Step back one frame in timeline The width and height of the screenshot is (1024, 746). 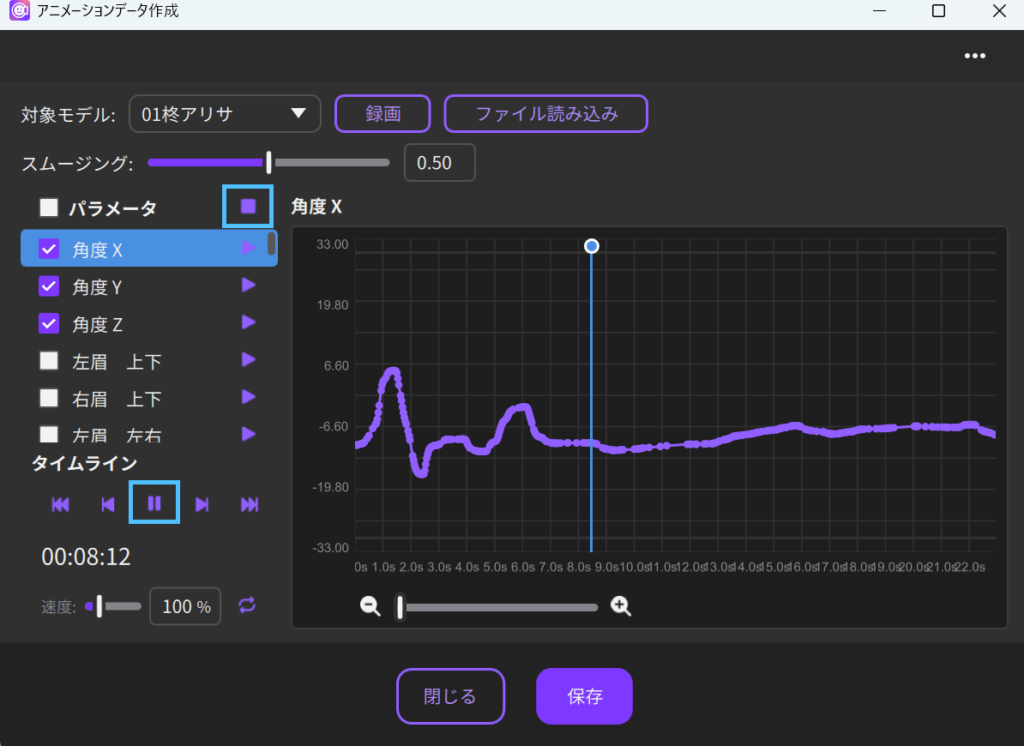coord(108,504)
